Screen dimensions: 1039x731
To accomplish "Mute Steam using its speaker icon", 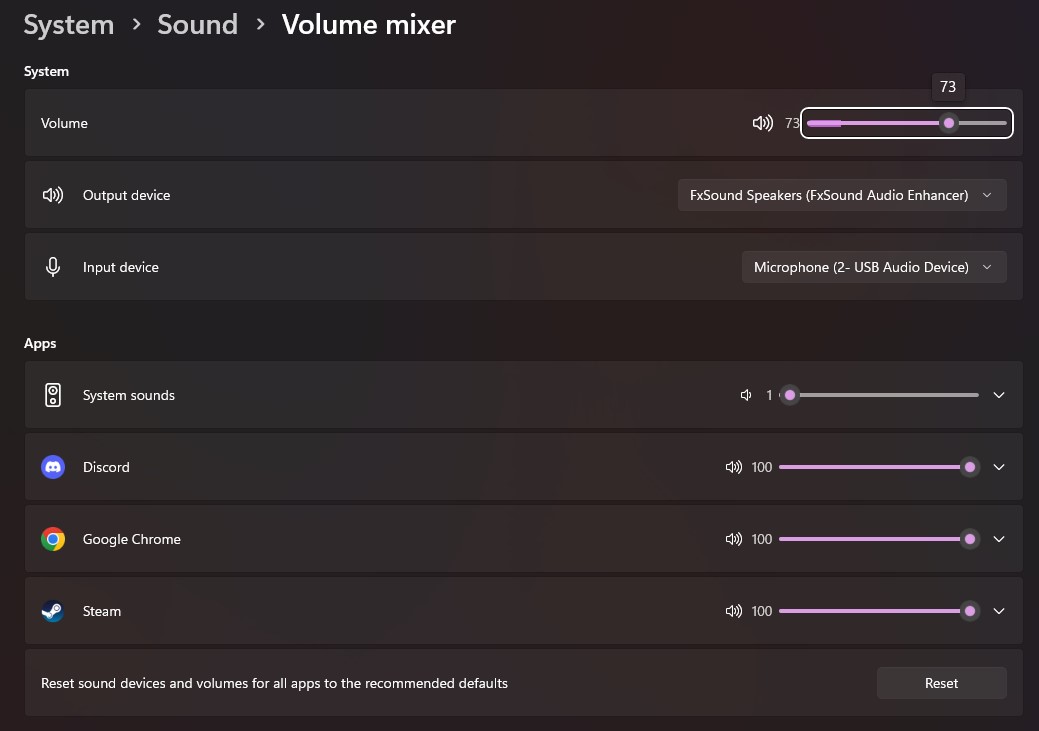I will coord(734,611).
